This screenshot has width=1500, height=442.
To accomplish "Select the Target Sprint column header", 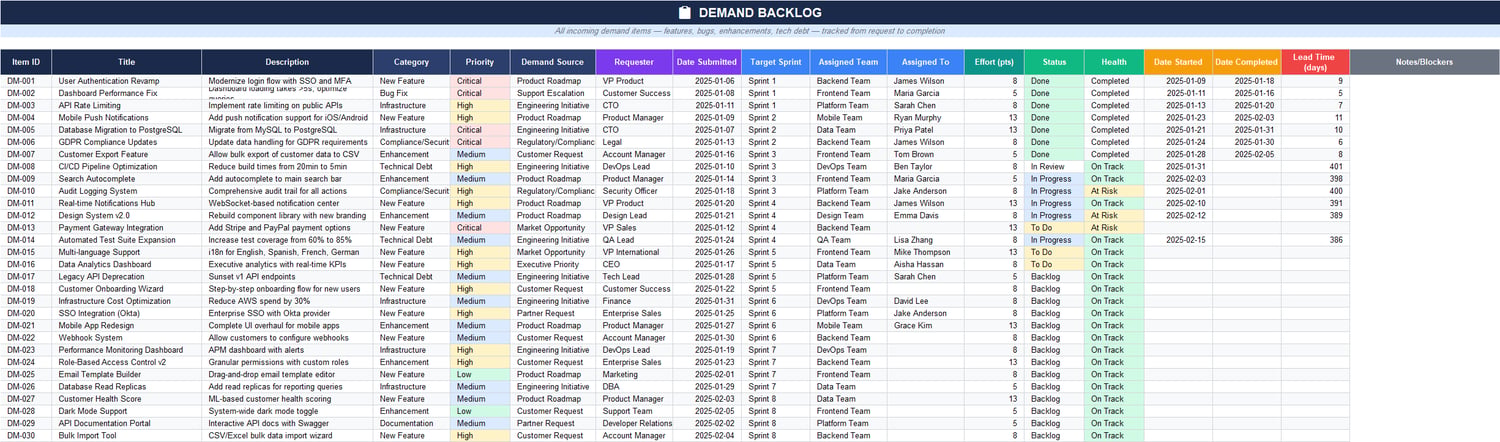I will 776,62.
